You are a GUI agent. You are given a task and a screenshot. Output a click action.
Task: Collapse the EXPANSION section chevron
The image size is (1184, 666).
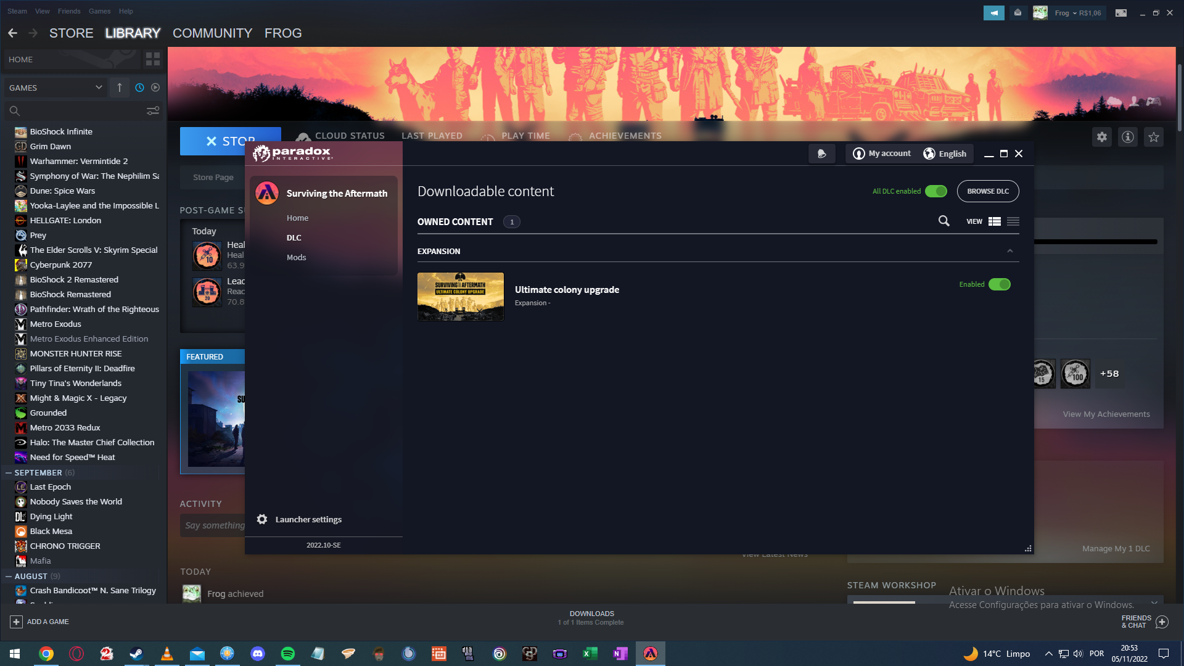click(x=1010, y=251)
